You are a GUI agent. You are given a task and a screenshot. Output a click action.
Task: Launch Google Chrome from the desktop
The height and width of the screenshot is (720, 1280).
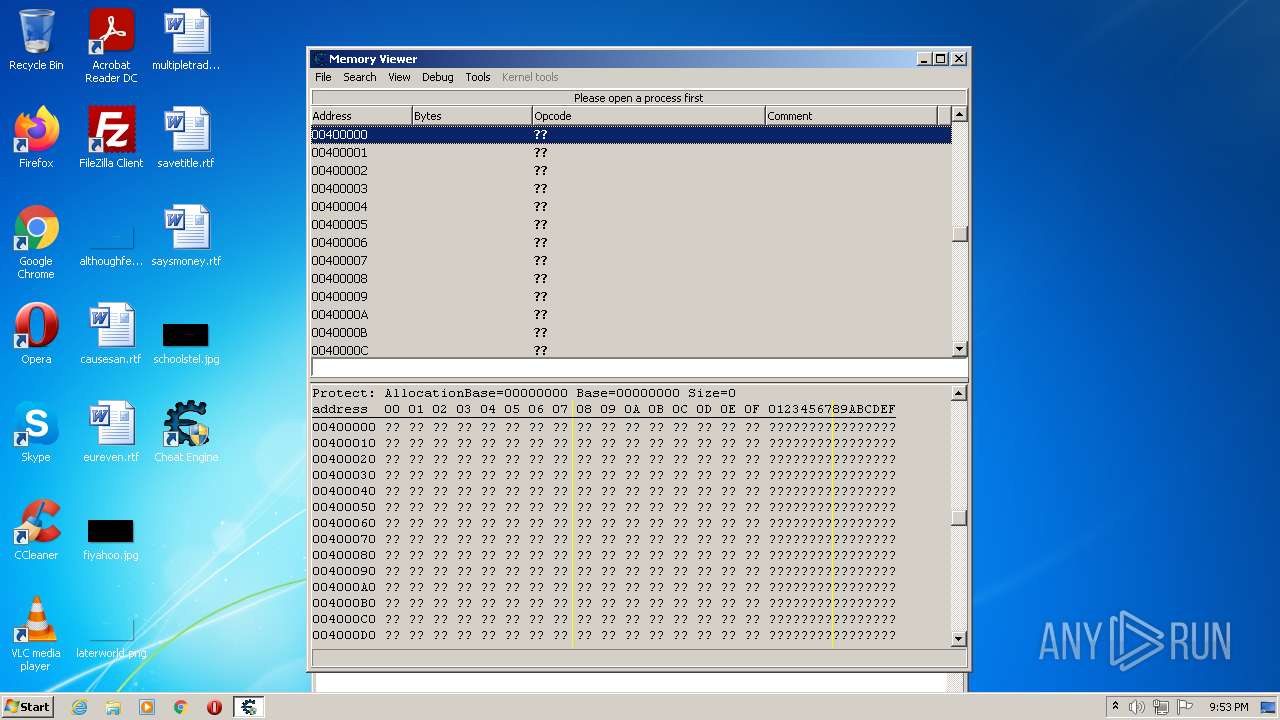[36, 242]
